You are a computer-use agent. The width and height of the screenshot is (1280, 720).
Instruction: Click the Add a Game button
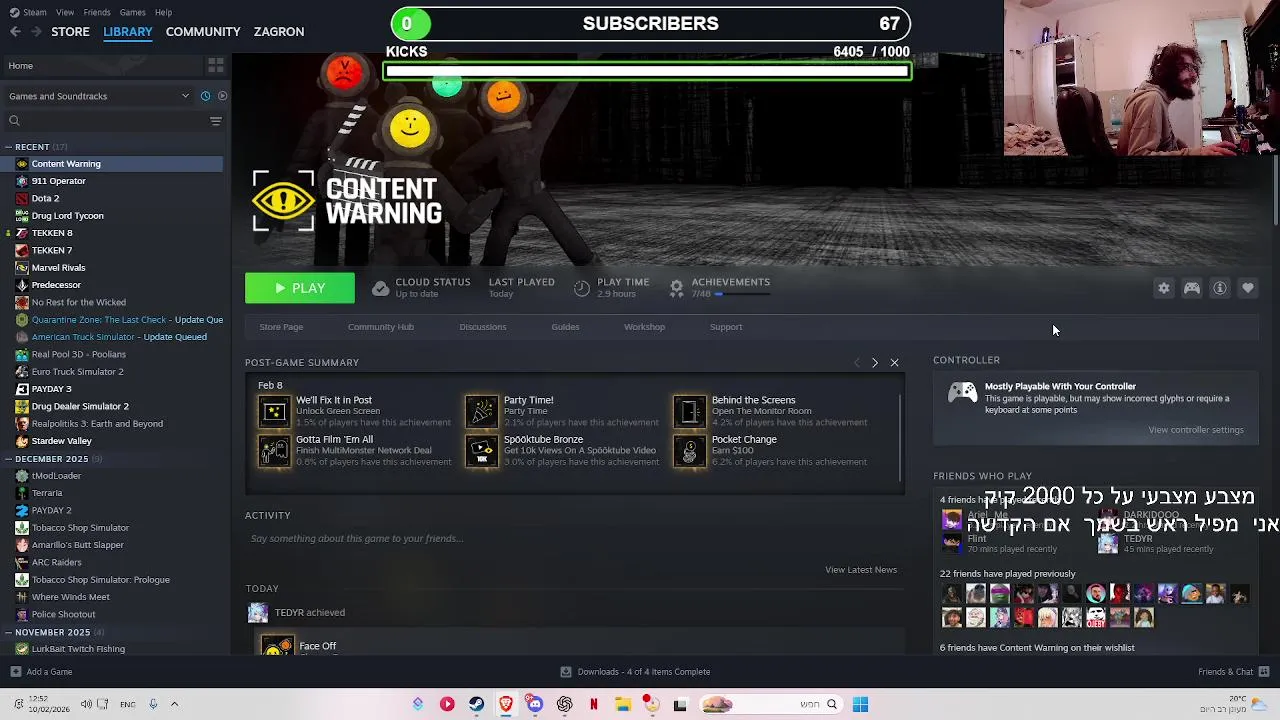tap(41, 672)
